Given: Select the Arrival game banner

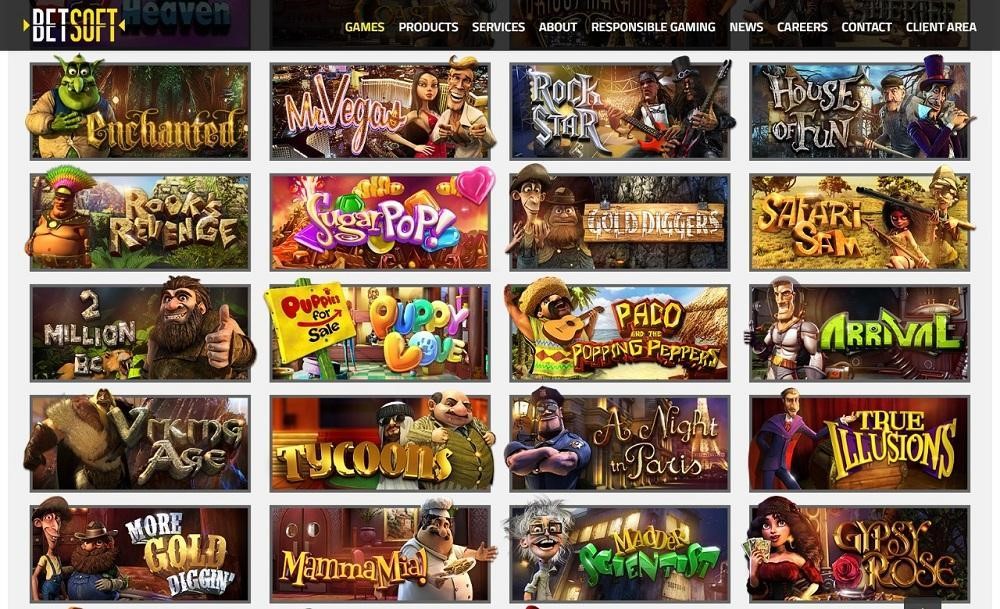Looking at the screenshot, I should click(x=860, y=333).
